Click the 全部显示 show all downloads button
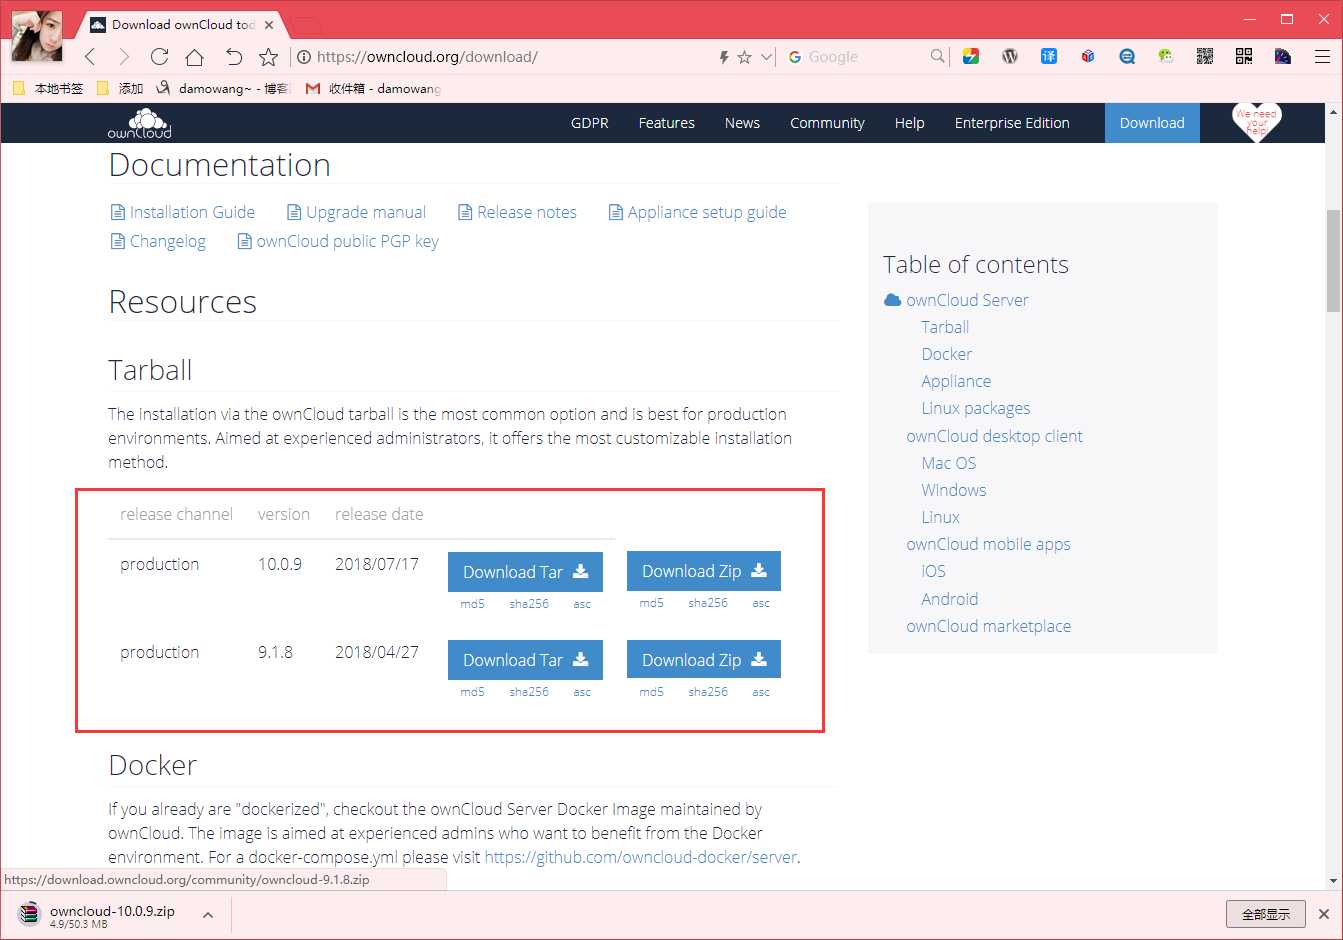This screenshot has width=1343, height=940. point(1266,914)
